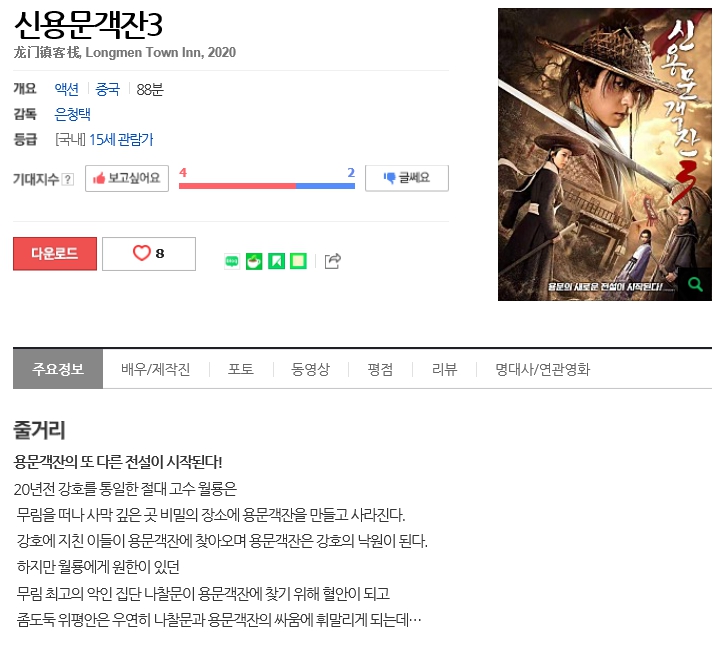This screenshot has width=720, height=646.
Task: Click the green bookmark share icon
Action: 276,262
